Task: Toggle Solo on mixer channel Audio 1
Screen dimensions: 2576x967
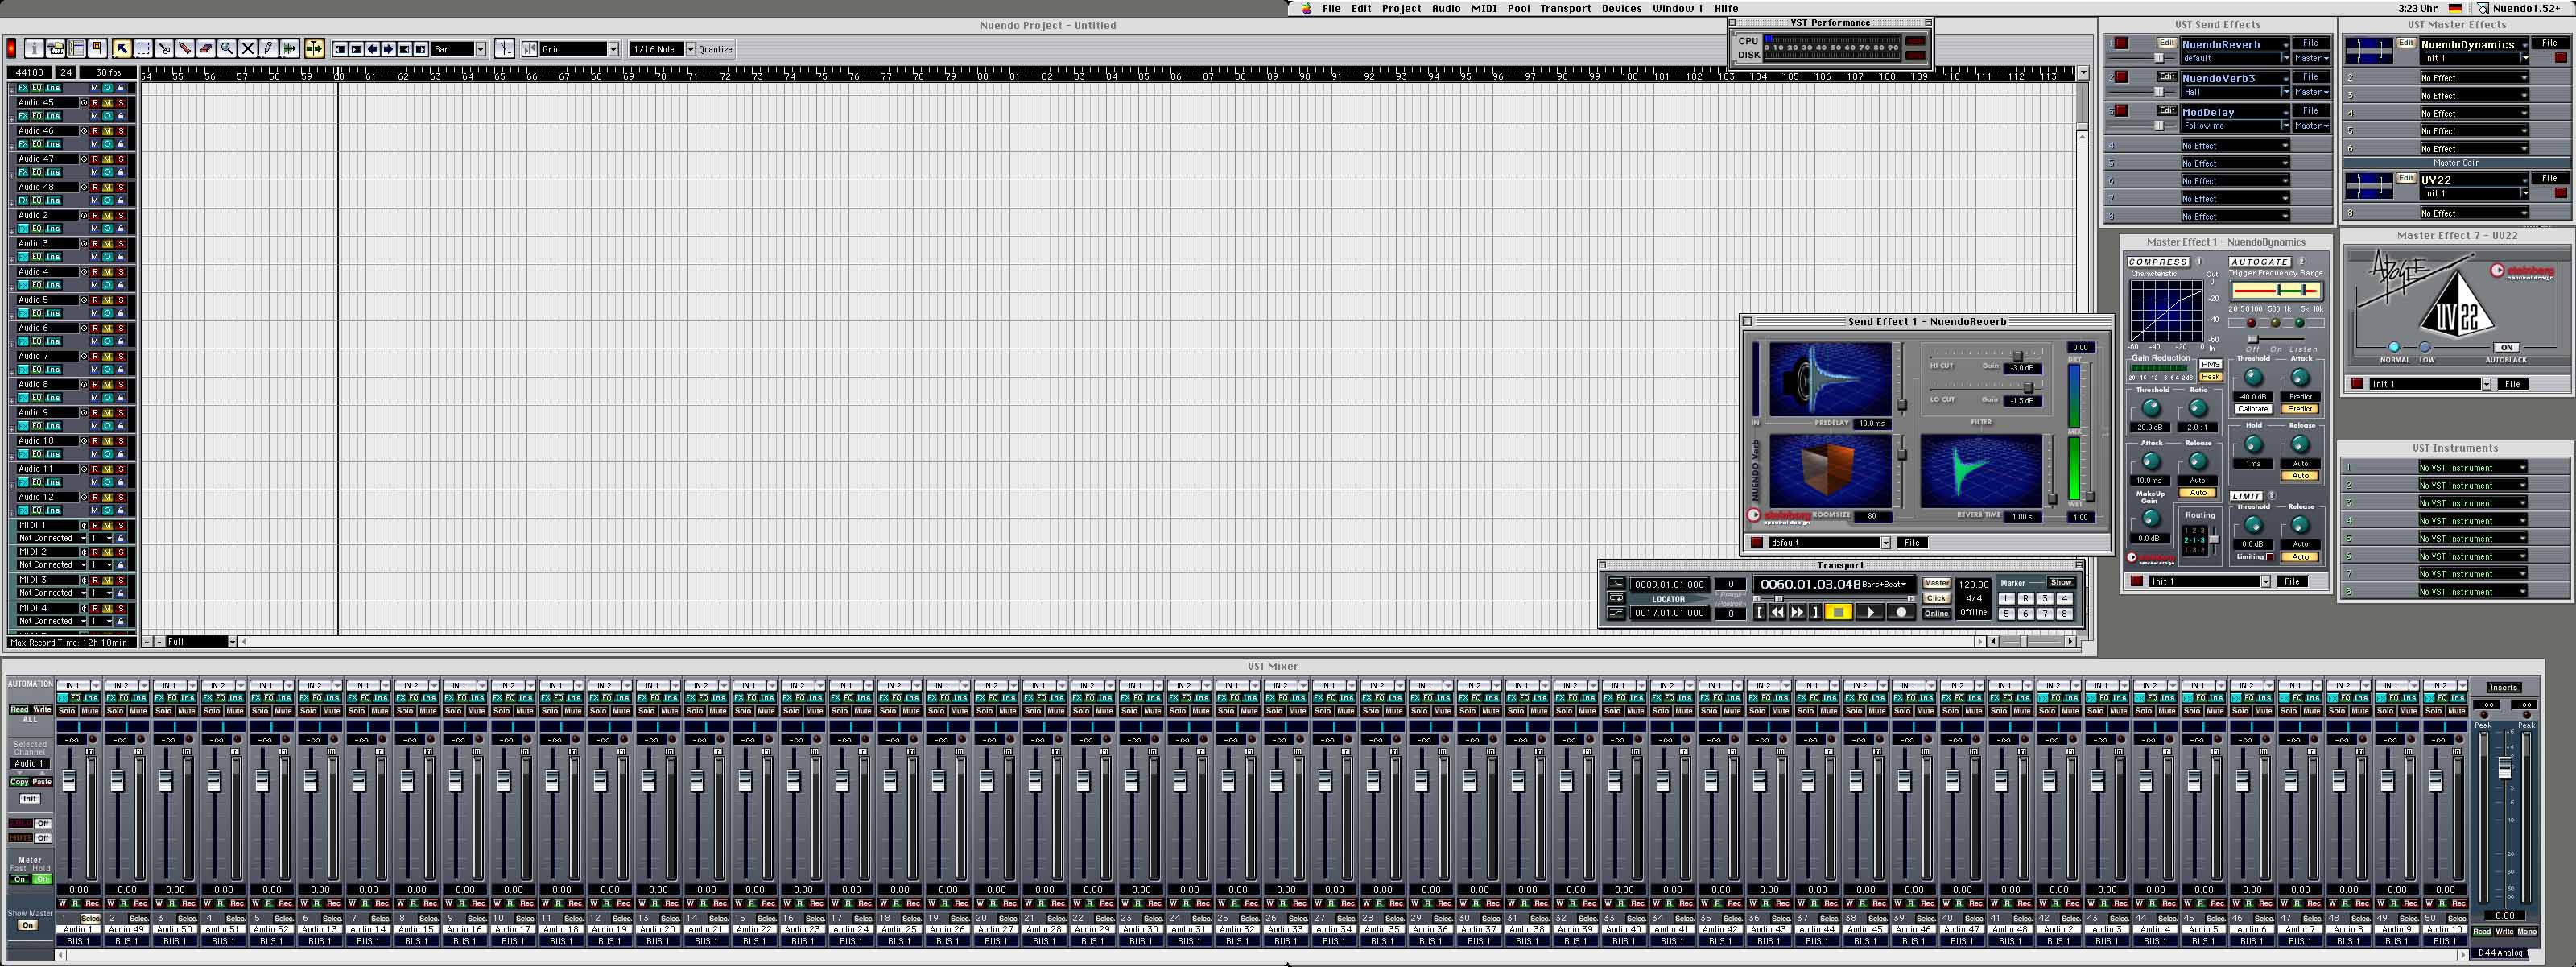Action: point(67,711)
